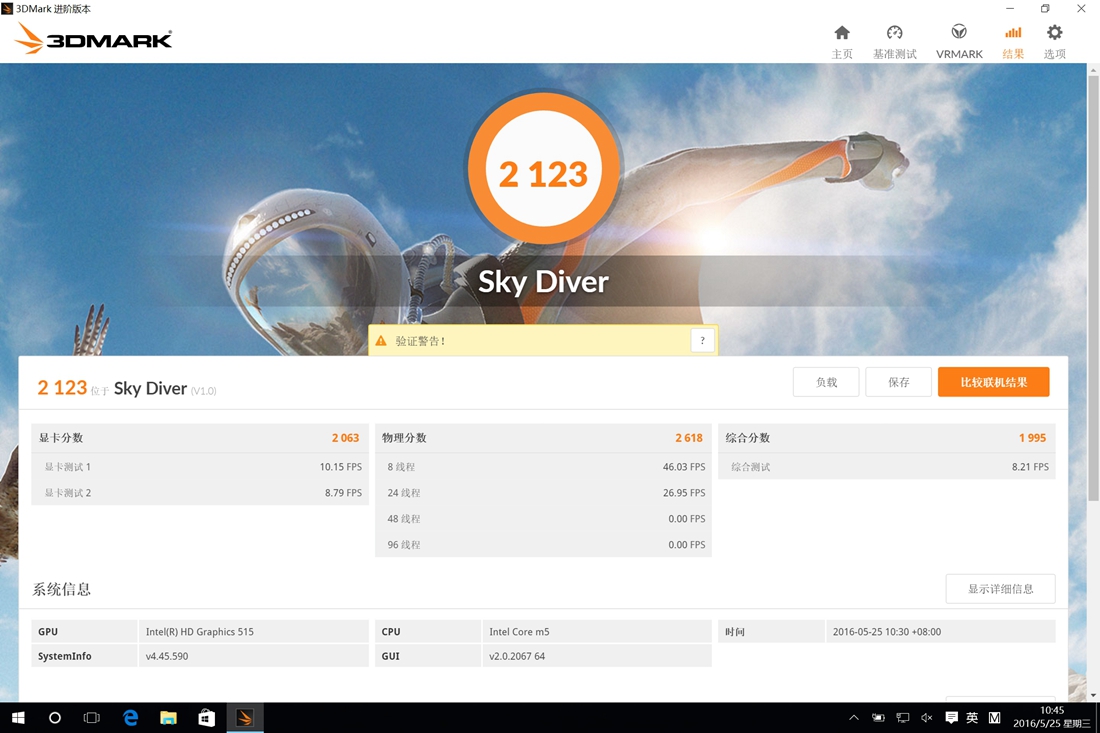Open File Explorer from taskbar

pos(168,718)
